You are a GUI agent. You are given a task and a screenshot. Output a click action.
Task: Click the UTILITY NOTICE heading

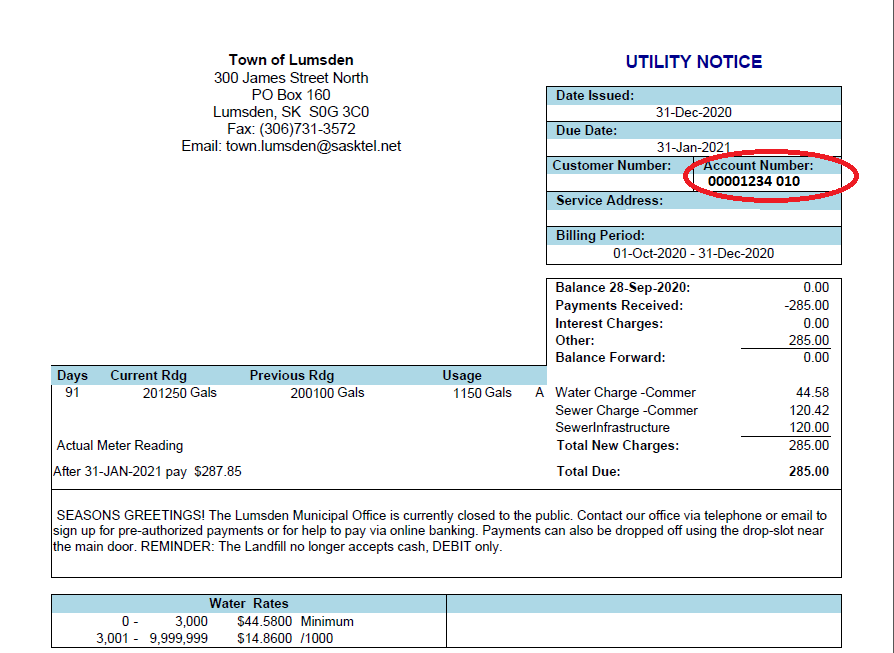pyautogui.click(x=693, y=62)
